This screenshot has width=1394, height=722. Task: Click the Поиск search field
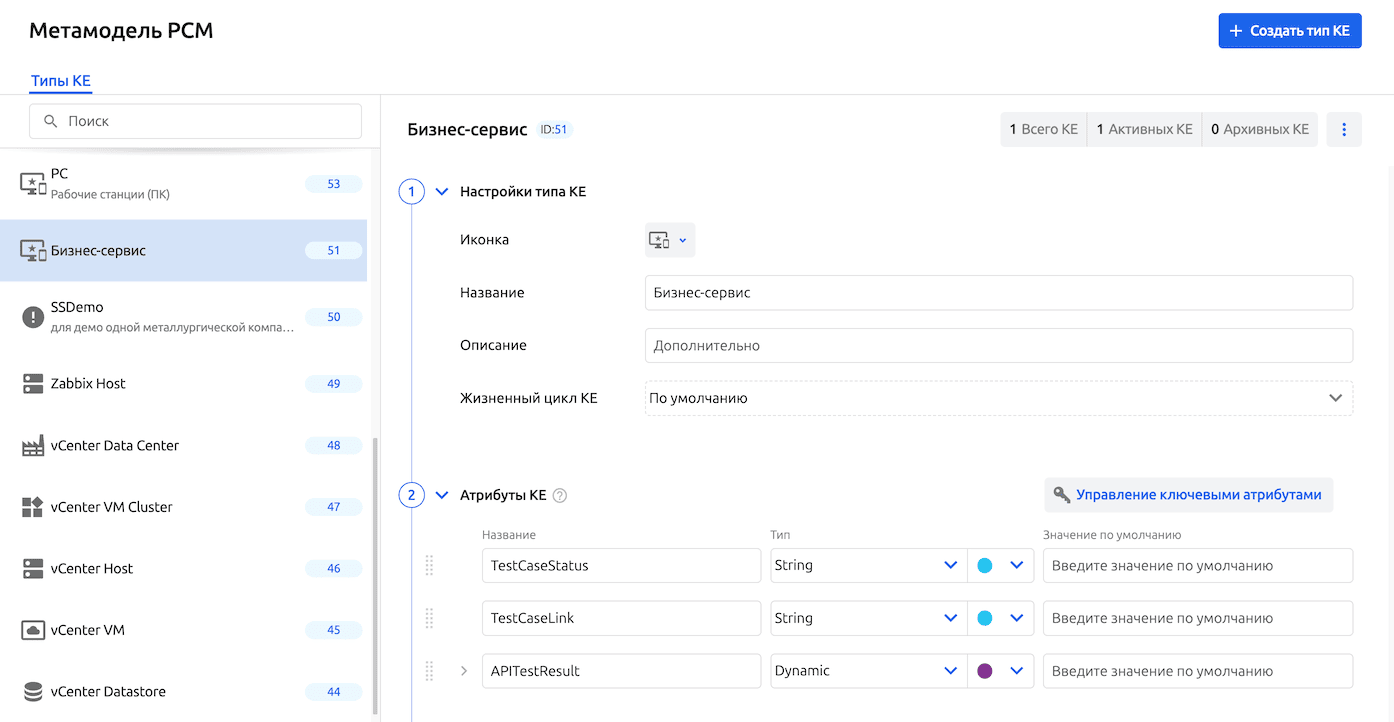[195, 121]
